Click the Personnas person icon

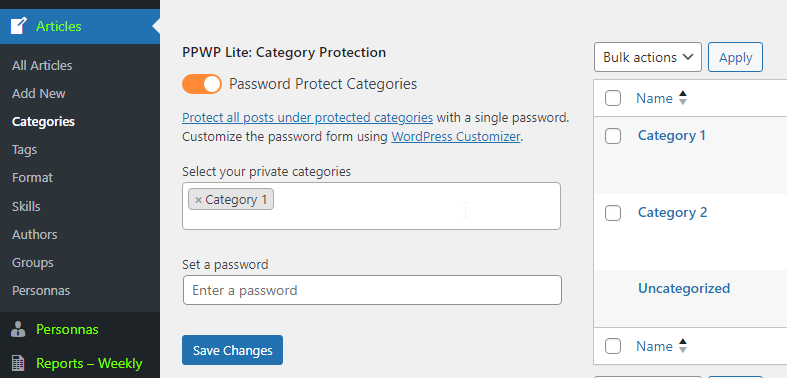(x=18, y=329)
